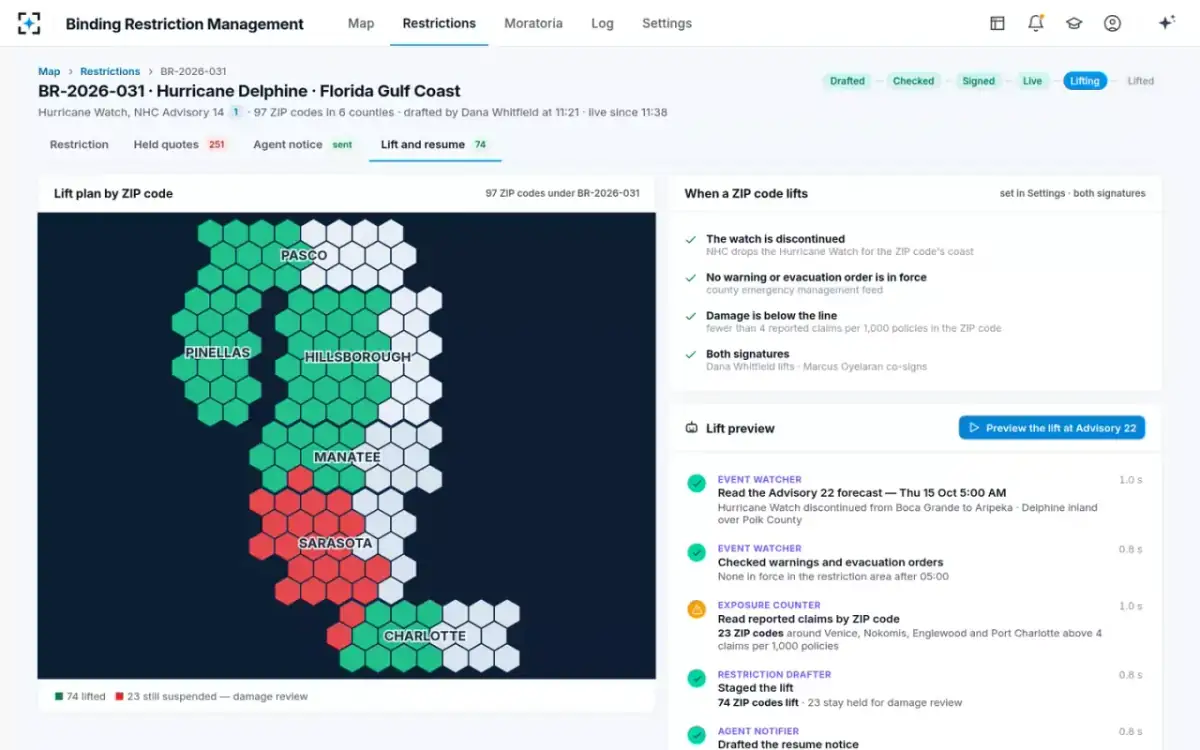Click the 'When a ZIP code lifts' heading
1200x750 pixels.
pos(746,194)
